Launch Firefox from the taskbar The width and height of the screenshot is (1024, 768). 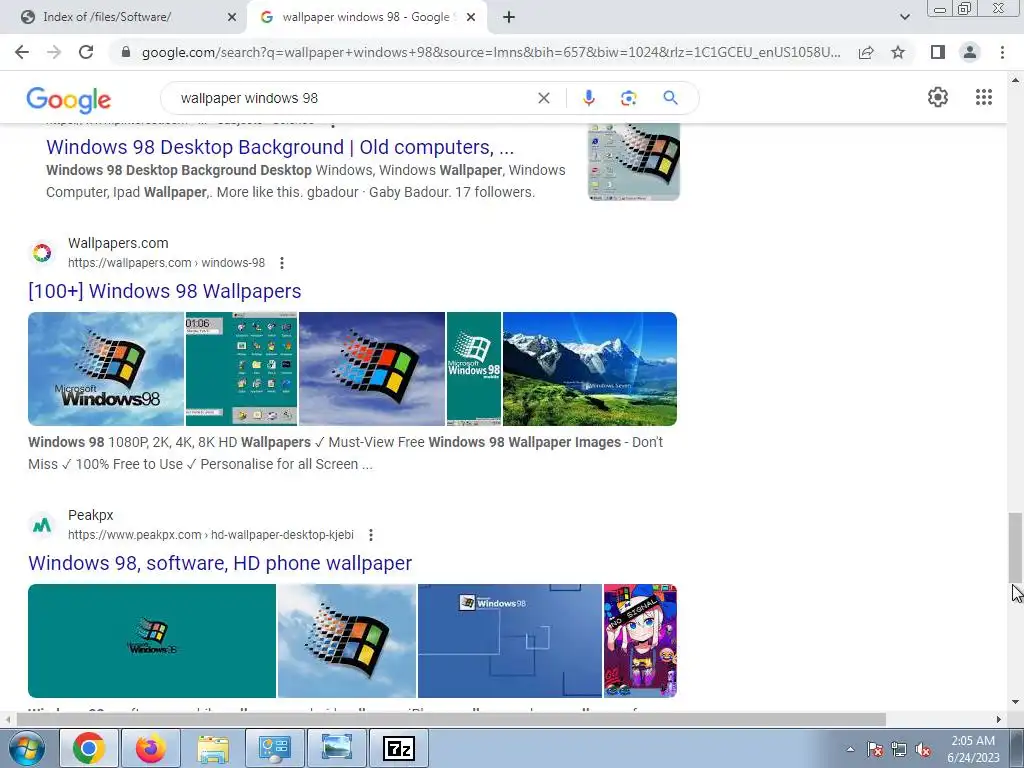click(151, 748)
